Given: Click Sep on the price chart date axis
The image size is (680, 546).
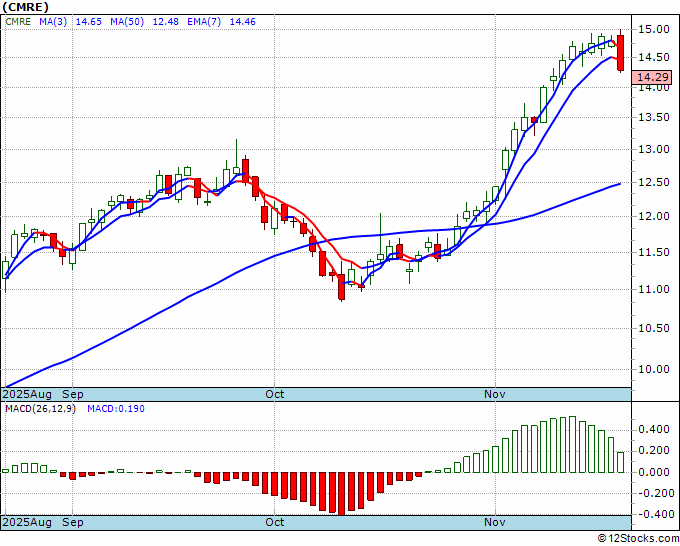Looking at the screenshot, I should (73, 394).
